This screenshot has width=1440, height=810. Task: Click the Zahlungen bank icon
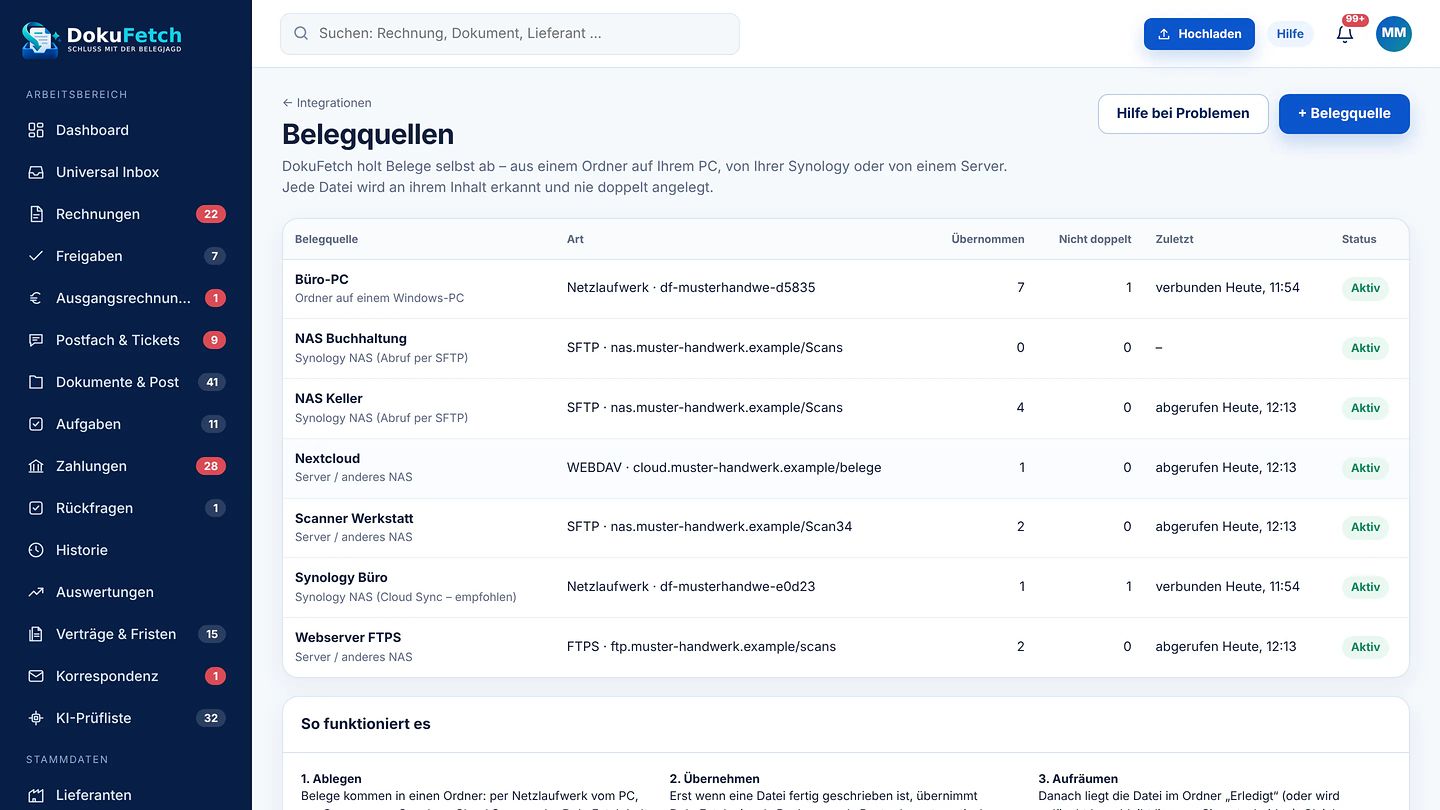[x=36, y=466]
